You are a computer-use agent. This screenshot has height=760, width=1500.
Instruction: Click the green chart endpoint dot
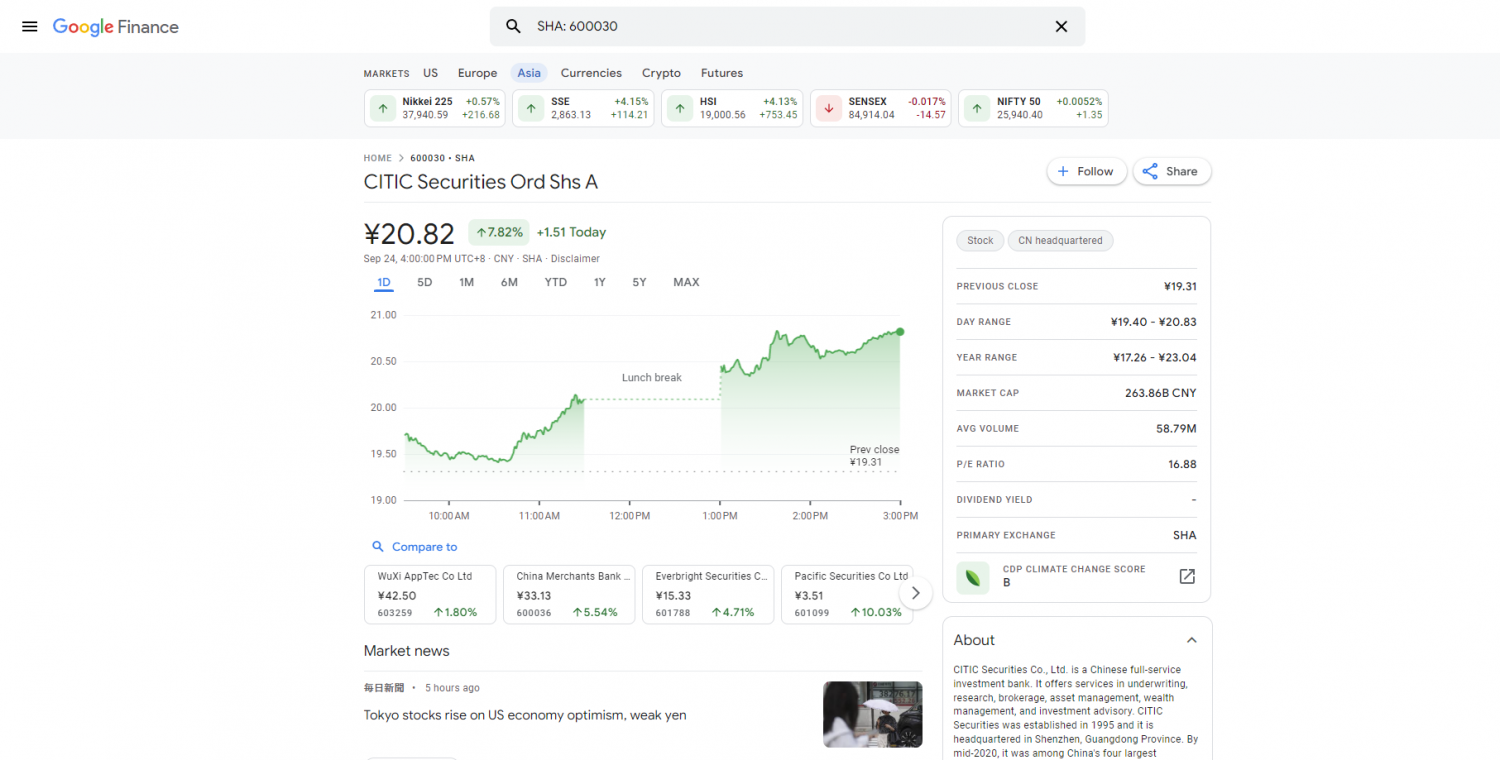[x=900, y=332]
